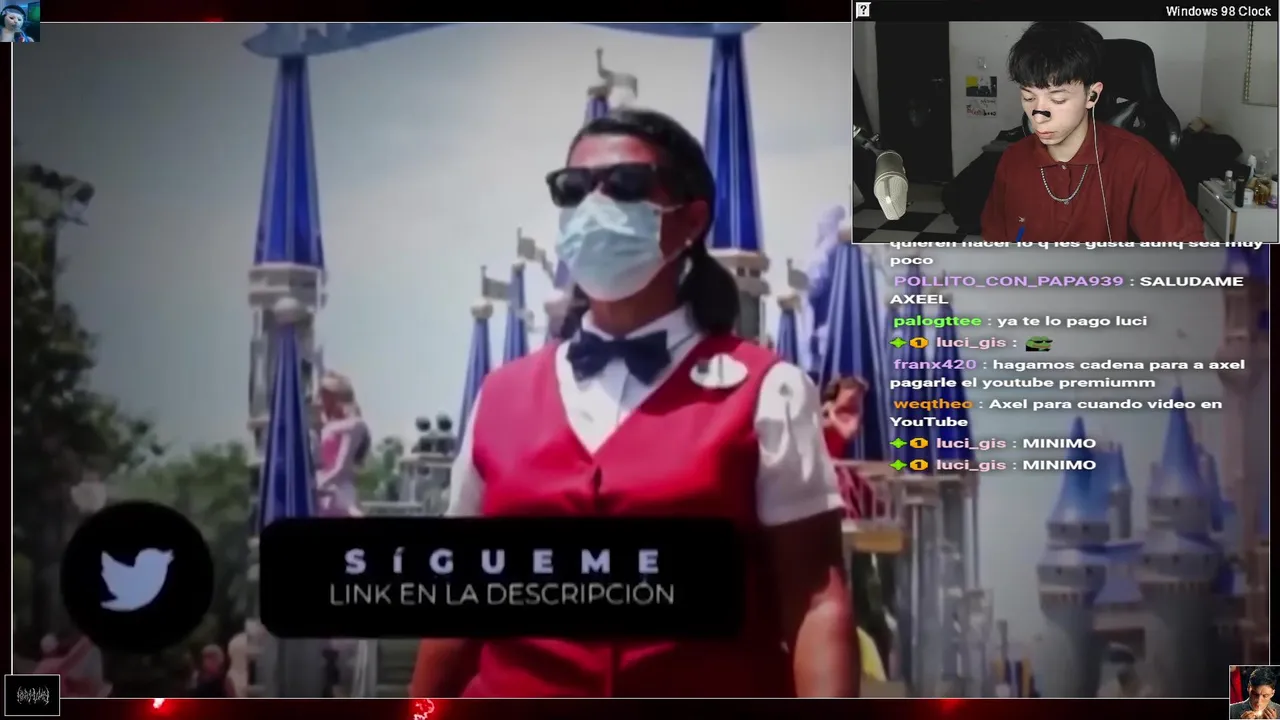The height and width of the screenshot is (720, 1280).
Task: Click the "Windows 98 Clock" title text
Action: pyautogui.click(x=1218, y=11)
